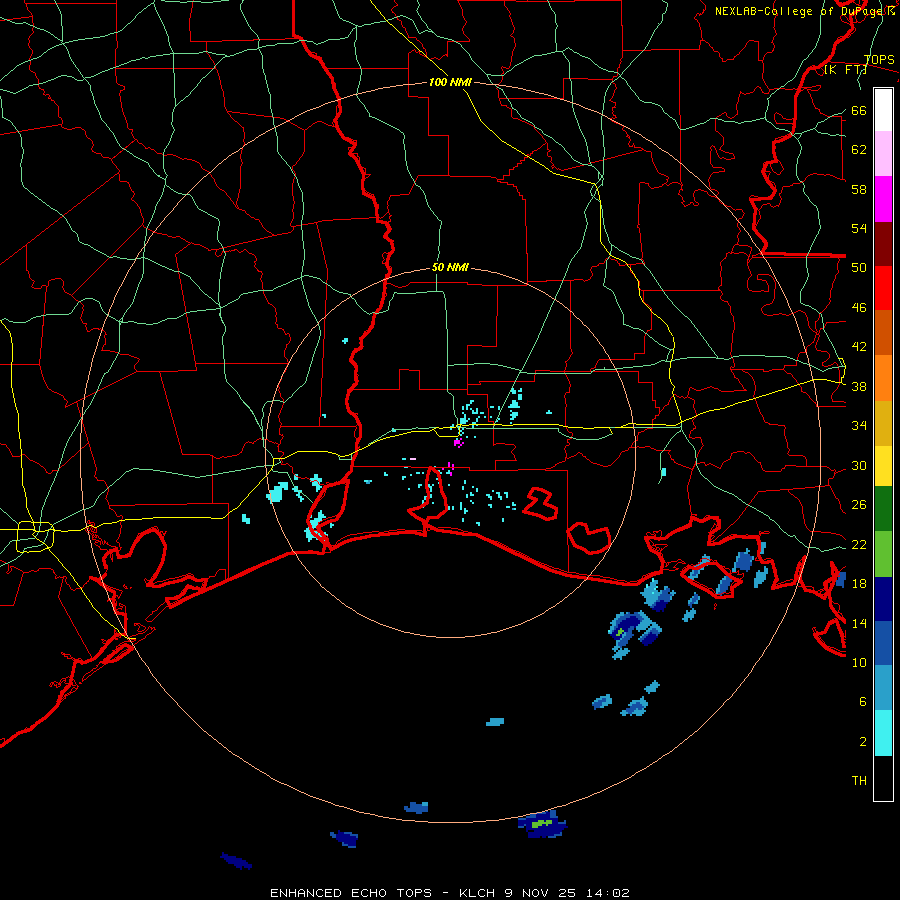This screenshot has height=900, width=900.
Task: Click the "9 NOV 25" date in caption
Action: pos(542,893)
